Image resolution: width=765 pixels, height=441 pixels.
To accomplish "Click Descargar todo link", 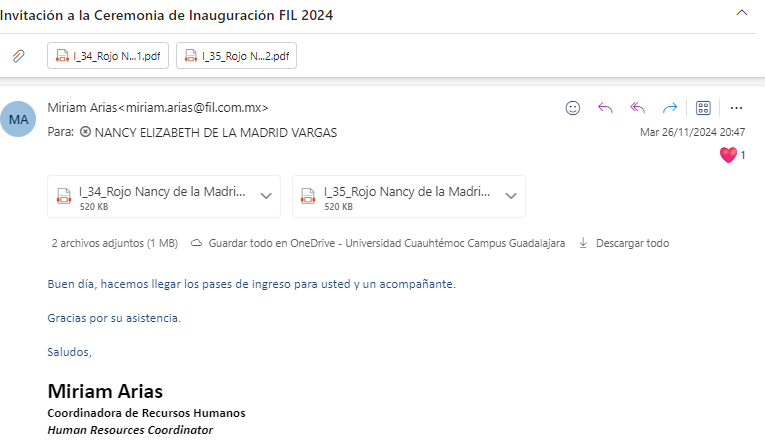I will coord(632,243).
